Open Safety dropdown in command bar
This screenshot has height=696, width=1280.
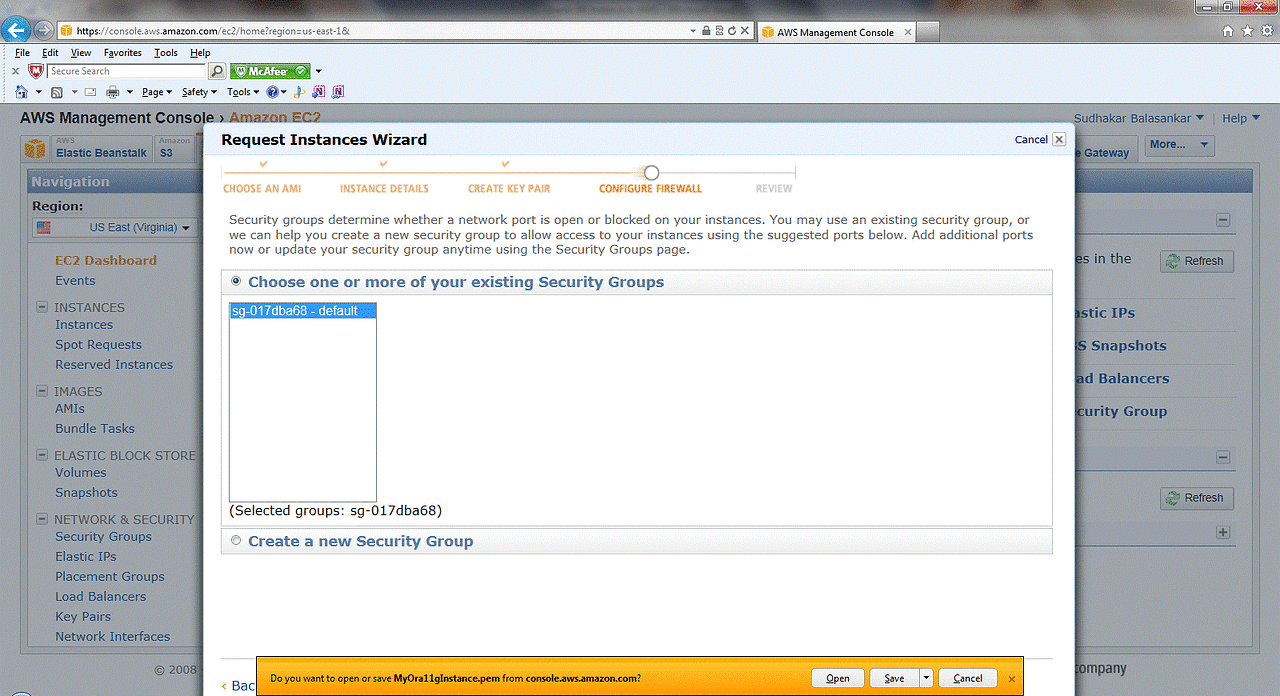pos(199,92)
